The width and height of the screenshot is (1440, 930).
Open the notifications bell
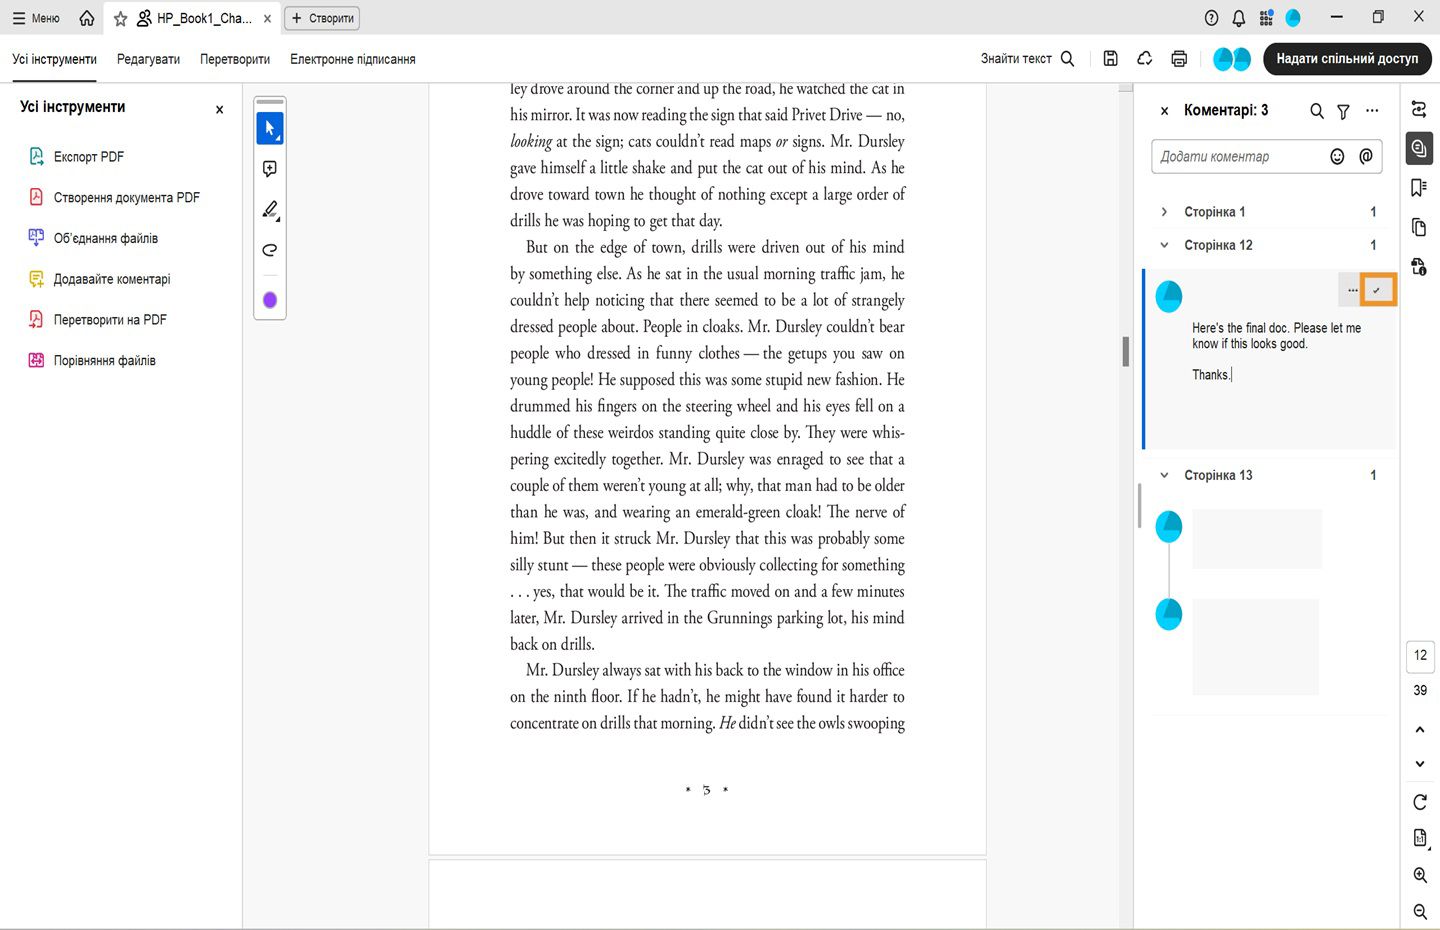1239,18
